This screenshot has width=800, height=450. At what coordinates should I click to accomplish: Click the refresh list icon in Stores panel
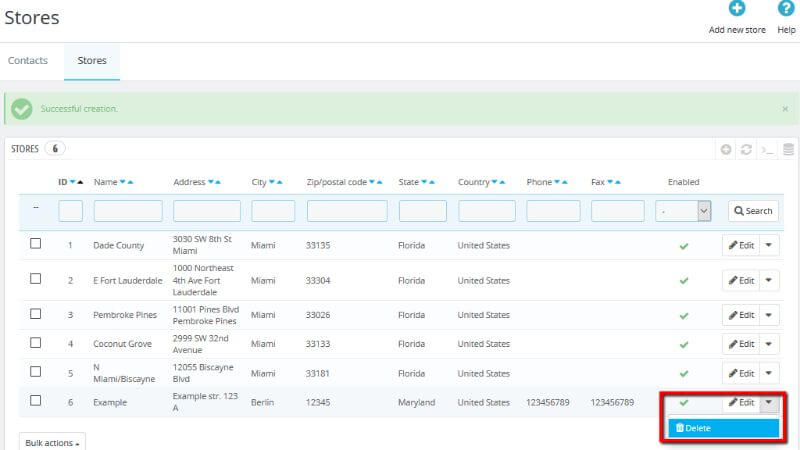[x=746, y=150]
